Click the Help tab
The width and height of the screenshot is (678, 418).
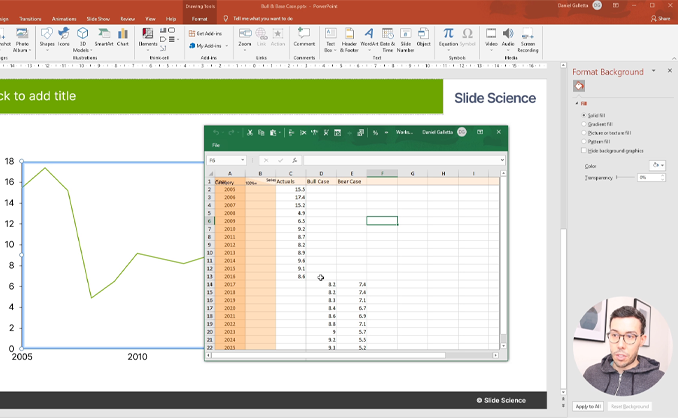click(171, 19)
